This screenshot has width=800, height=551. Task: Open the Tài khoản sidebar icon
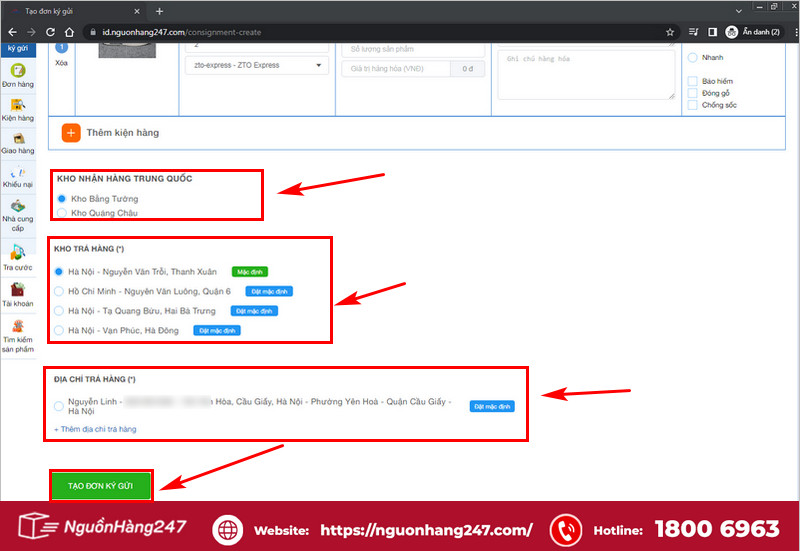pyautogui.click(x=18, y=289)
